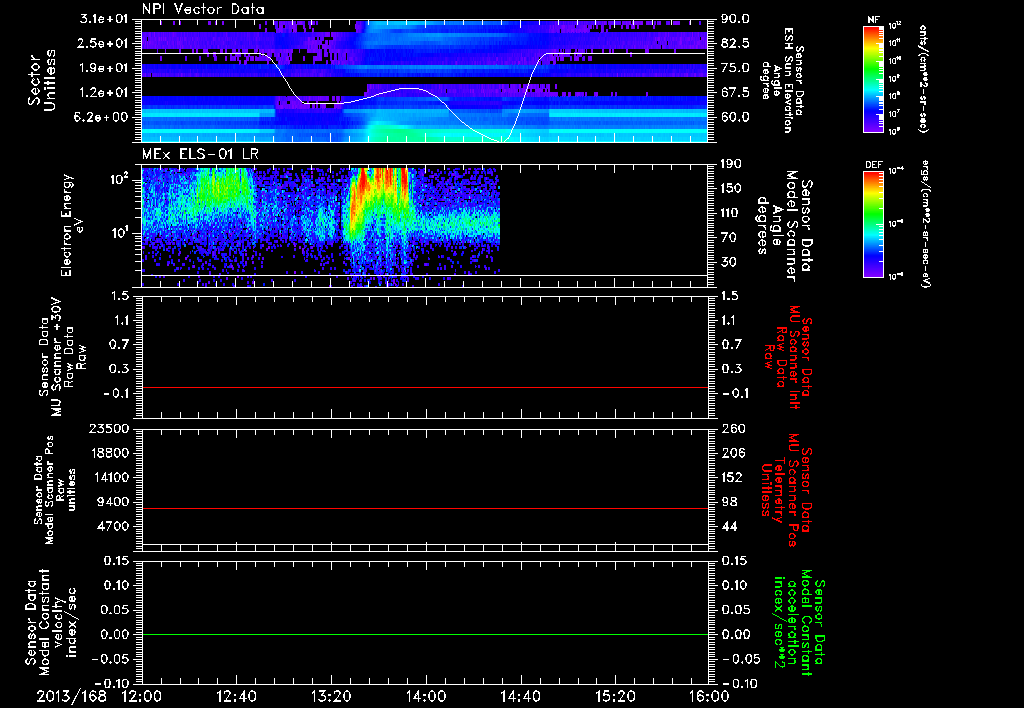Click the 15:20 time axis label
1024x708 pixels.
[614, 695]
